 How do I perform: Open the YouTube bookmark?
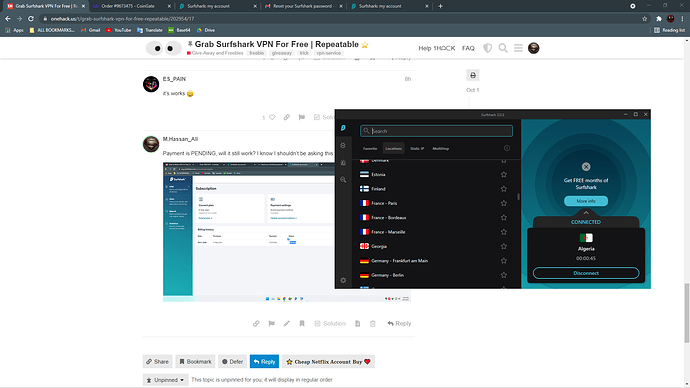pyautogui.click(x=118, y=30)
